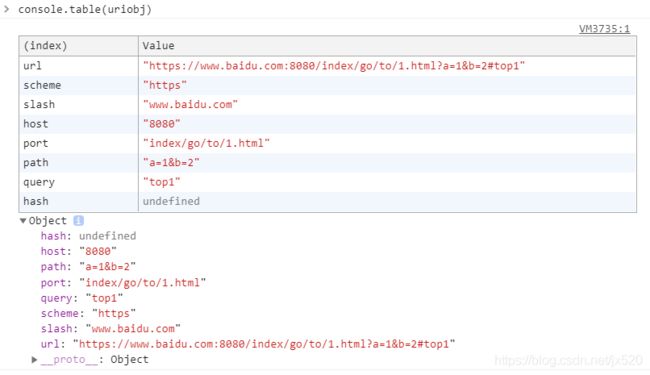This screenshot has height=375, width=650.
Task: Select the path: "a=1&b=2" object property
Action: tap(88, 266)
